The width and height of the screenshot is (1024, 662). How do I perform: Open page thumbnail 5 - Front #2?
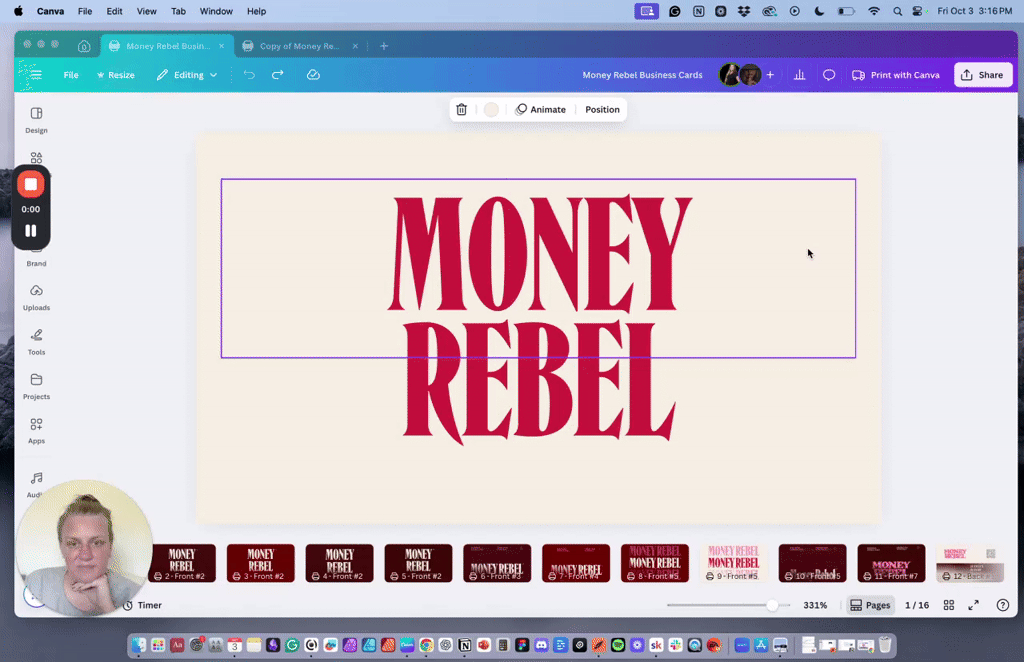[418, 563]
